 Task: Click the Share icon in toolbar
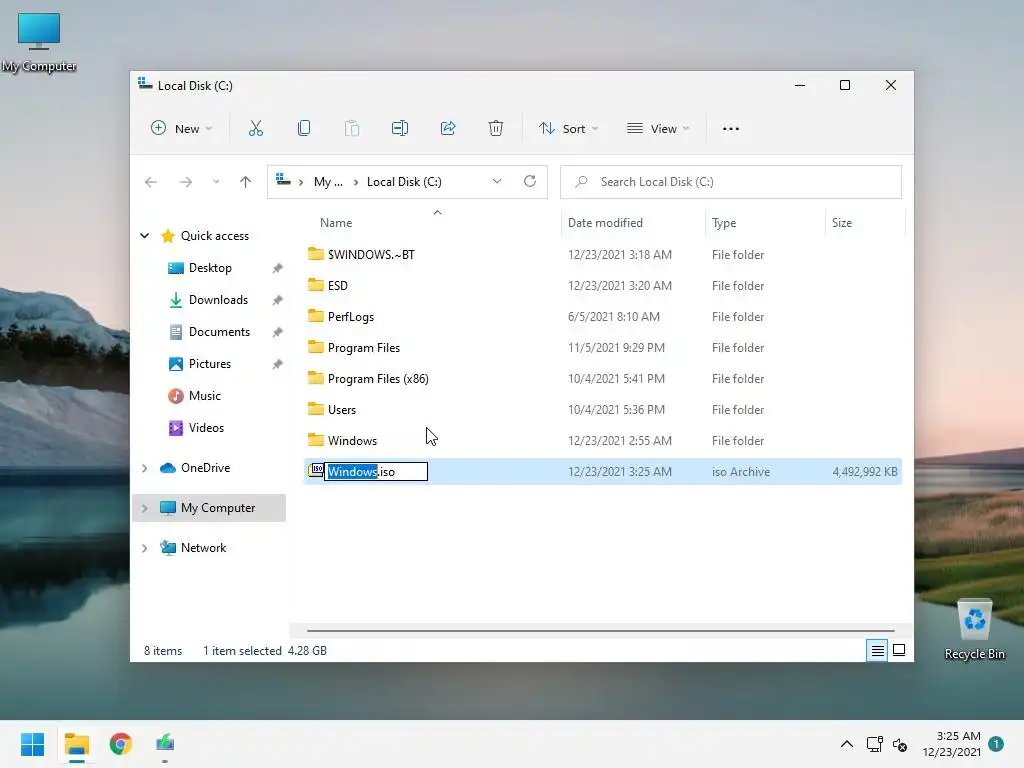coord(448,129)
